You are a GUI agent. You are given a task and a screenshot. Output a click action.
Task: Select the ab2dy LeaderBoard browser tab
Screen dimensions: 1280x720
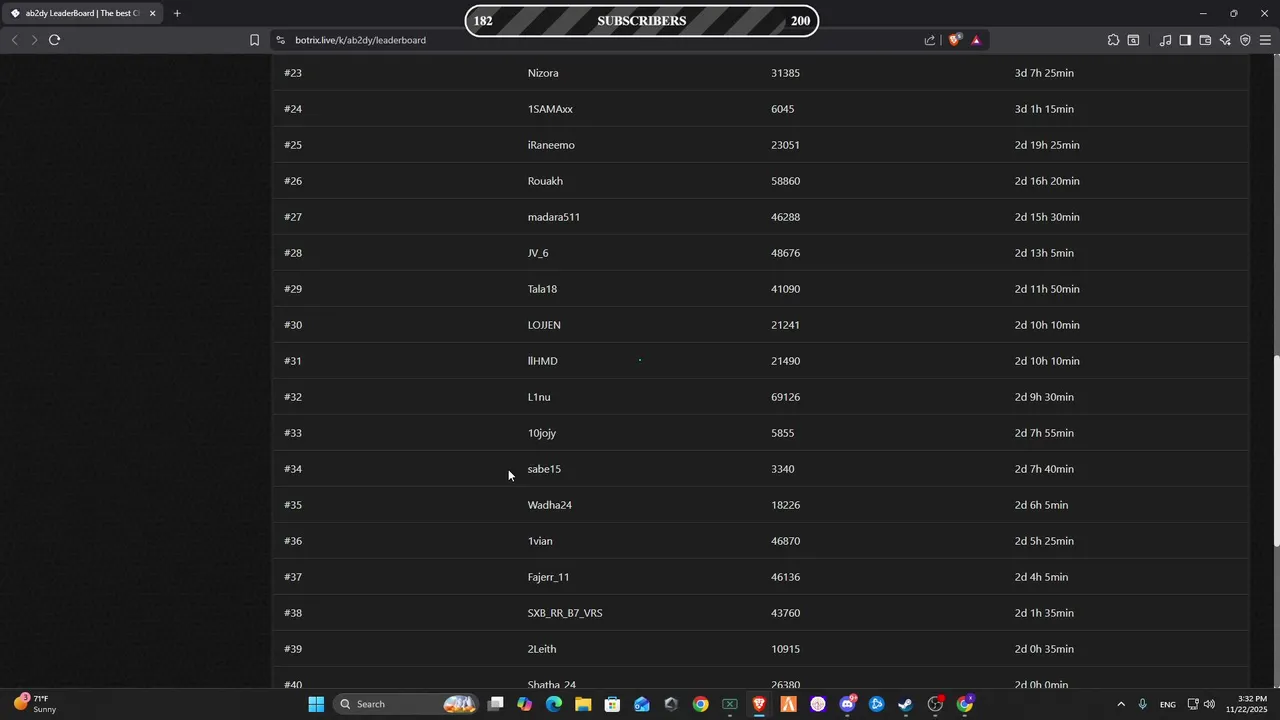coord(84,13)
